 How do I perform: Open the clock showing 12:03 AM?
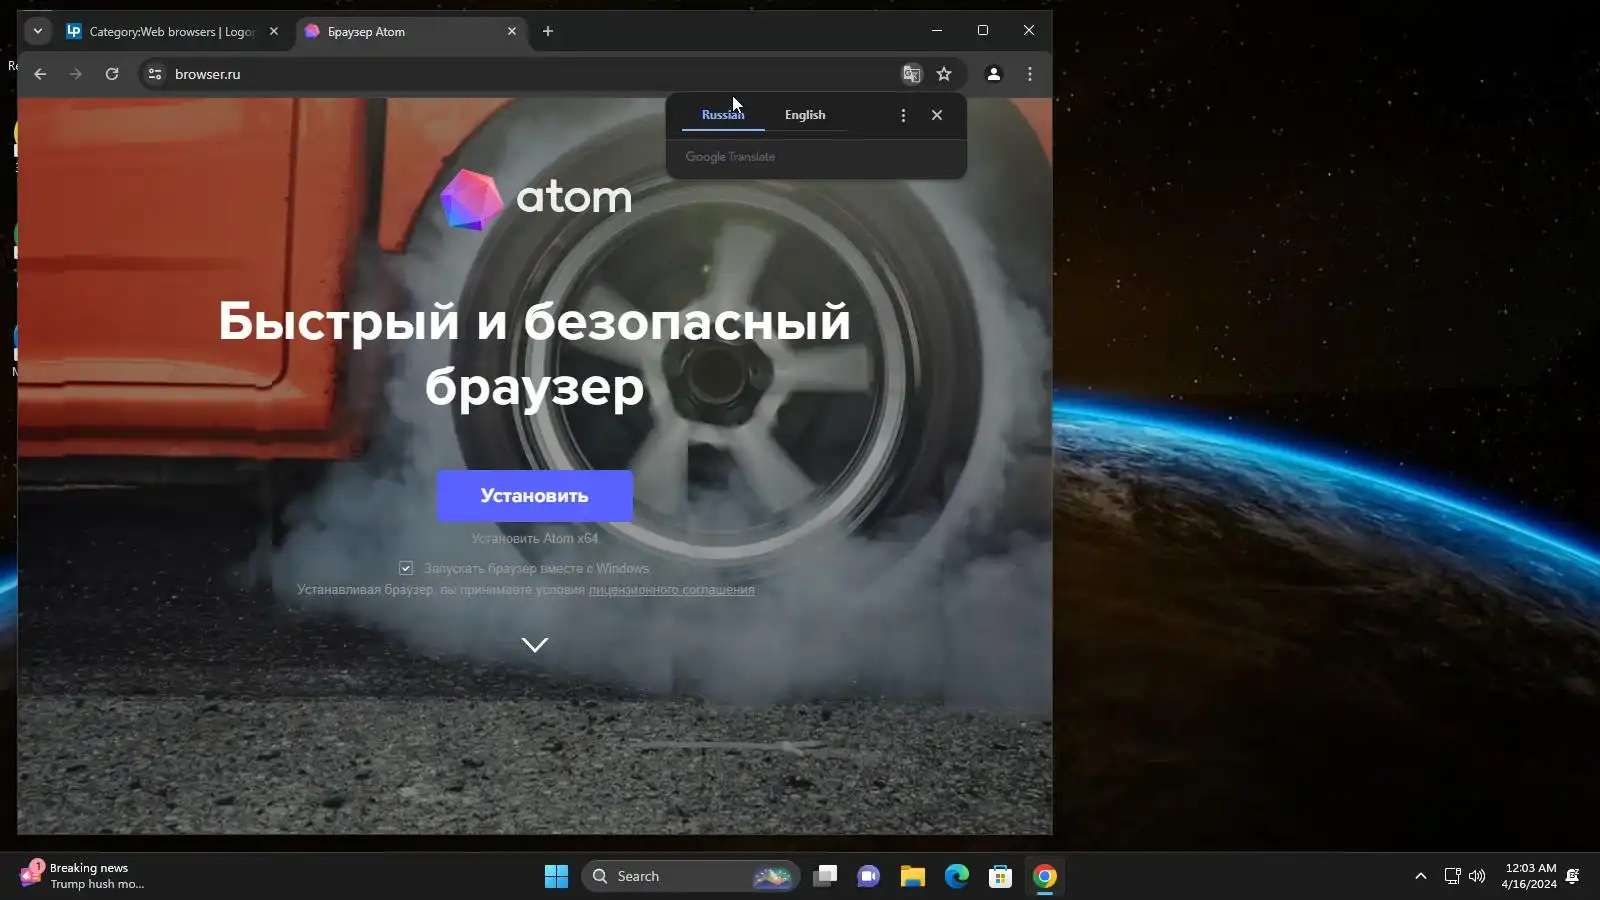point(1530,876)
